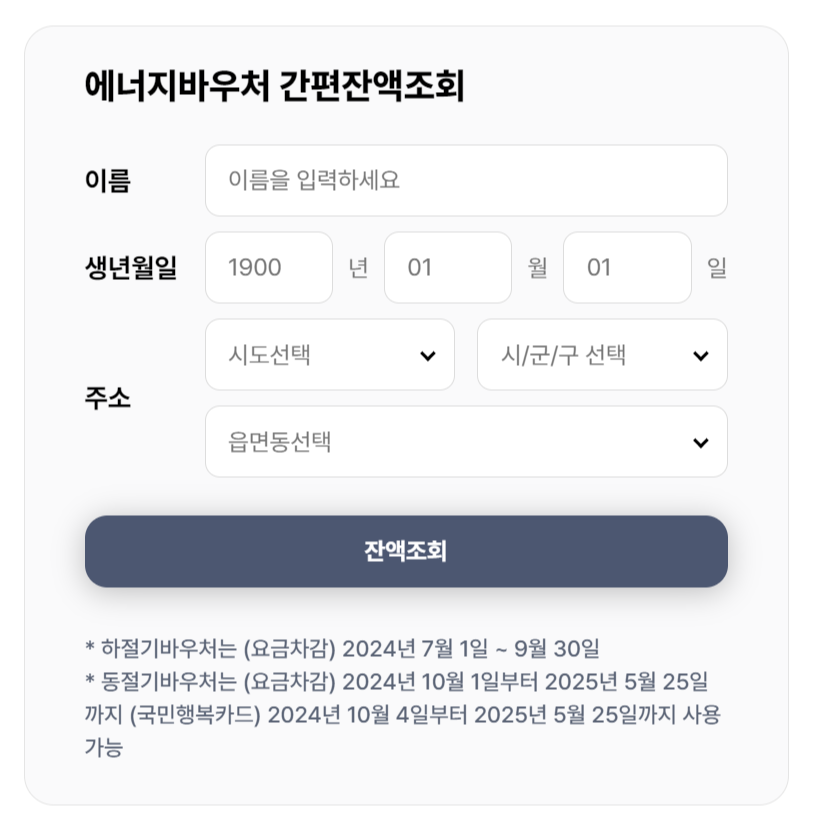
Task: Click the dark 잔액조회 balance inquiry bar
Action: coord(406,551)
